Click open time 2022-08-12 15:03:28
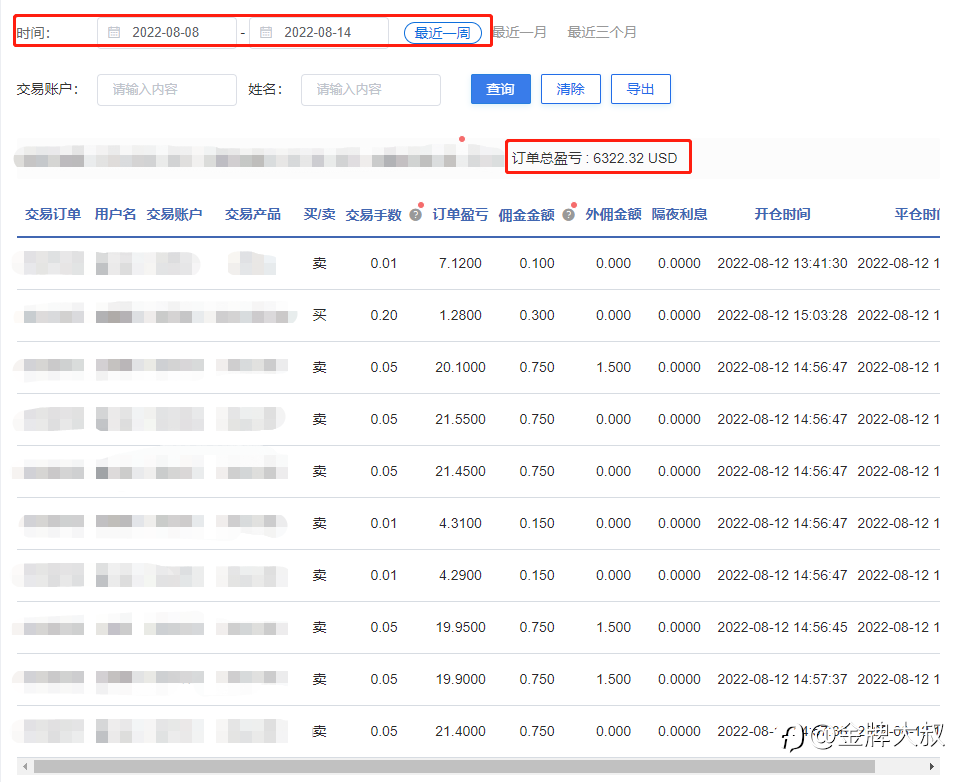This screenshot has width=956, height=782. click(x=782, y=315)
